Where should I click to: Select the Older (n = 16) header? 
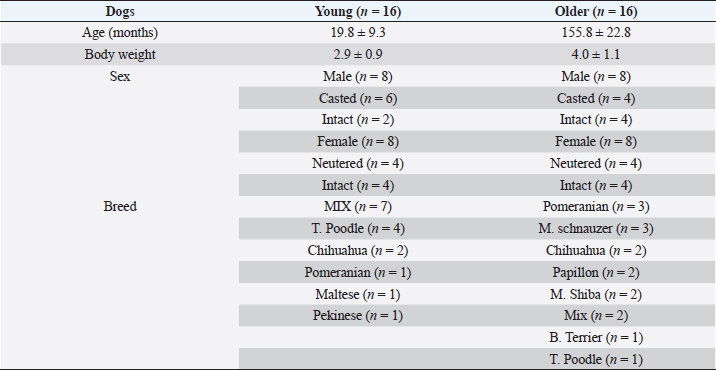tap(596, 11)
